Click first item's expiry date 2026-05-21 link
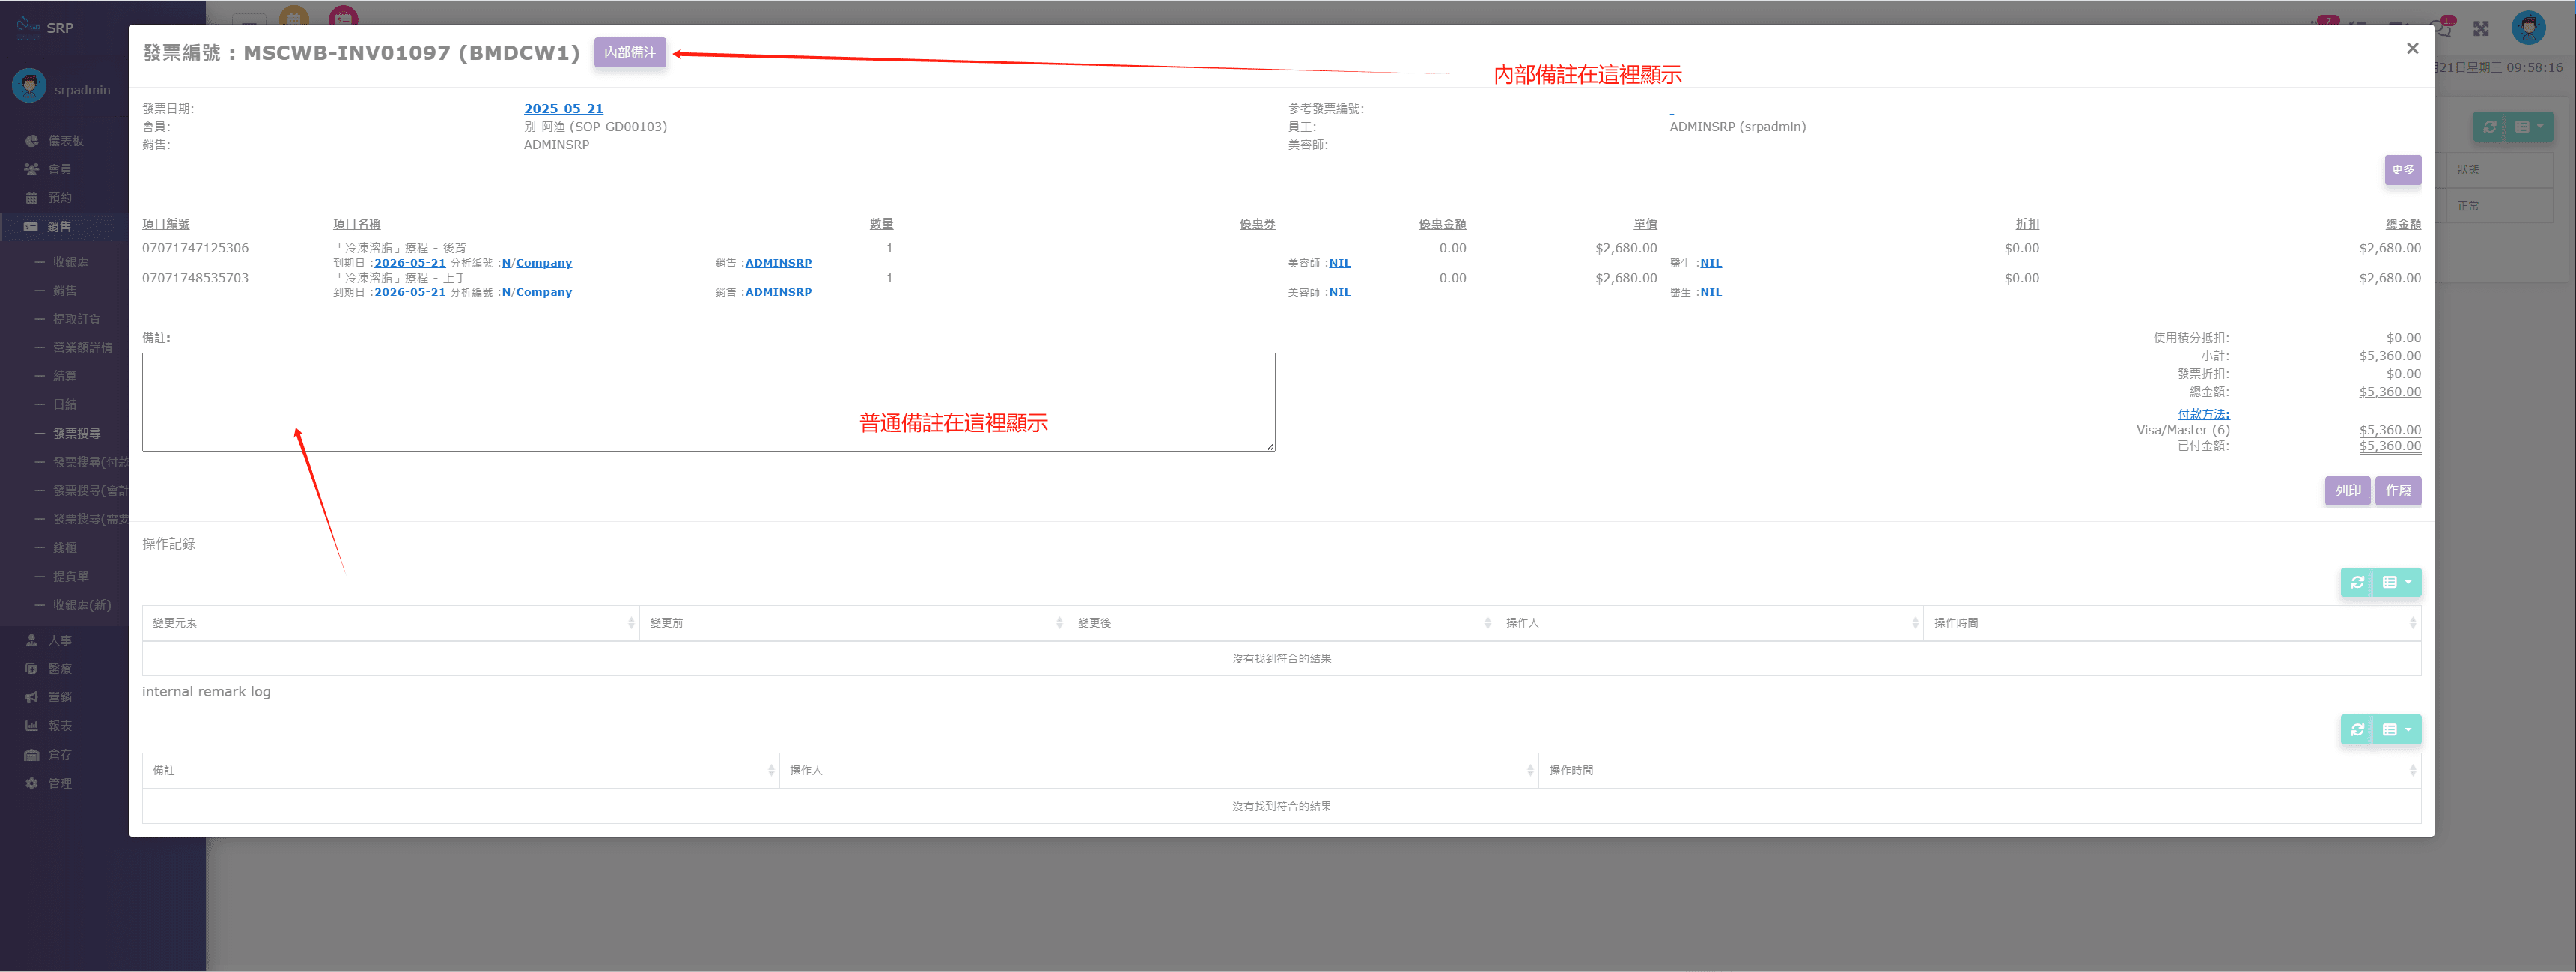This screenshot has width=2576, height=972. click(409, 263)
